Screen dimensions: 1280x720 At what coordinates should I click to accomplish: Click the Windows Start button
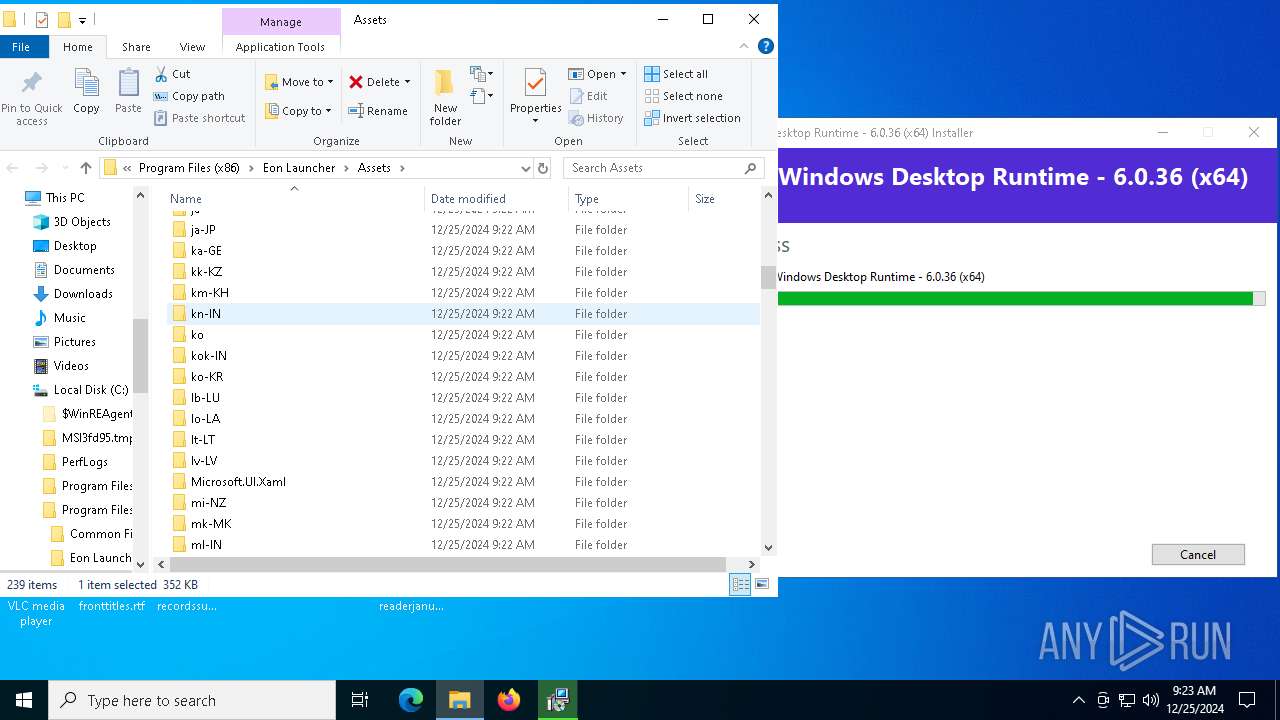[x=24, y=700]
